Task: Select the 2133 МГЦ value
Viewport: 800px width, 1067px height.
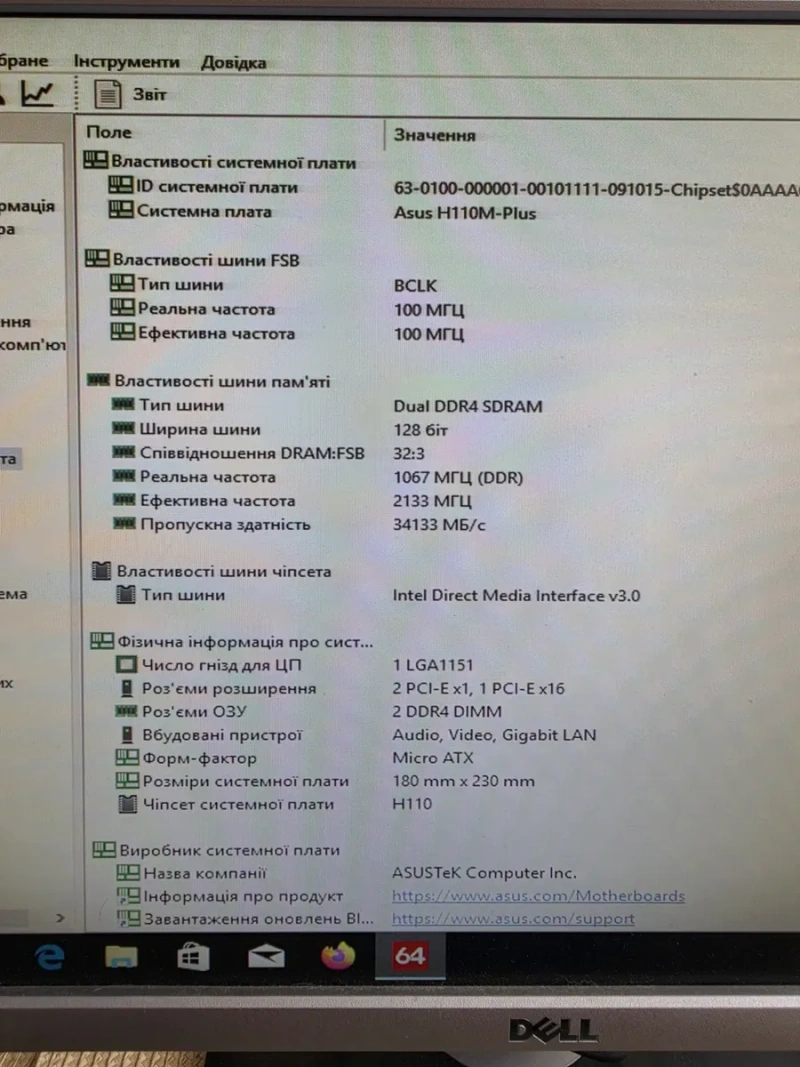Action: coord(432,502)
